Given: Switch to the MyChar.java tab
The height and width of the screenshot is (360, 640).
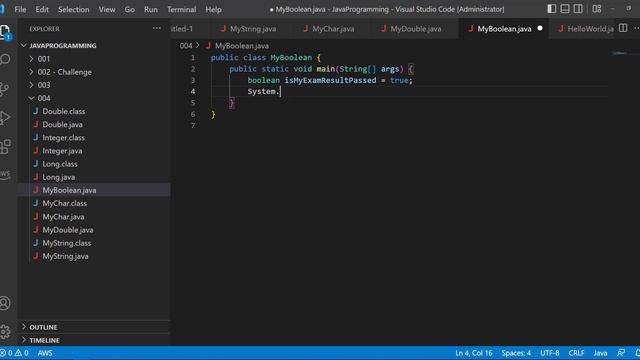Looking at the screenshot, I should [x=331, y=29].
